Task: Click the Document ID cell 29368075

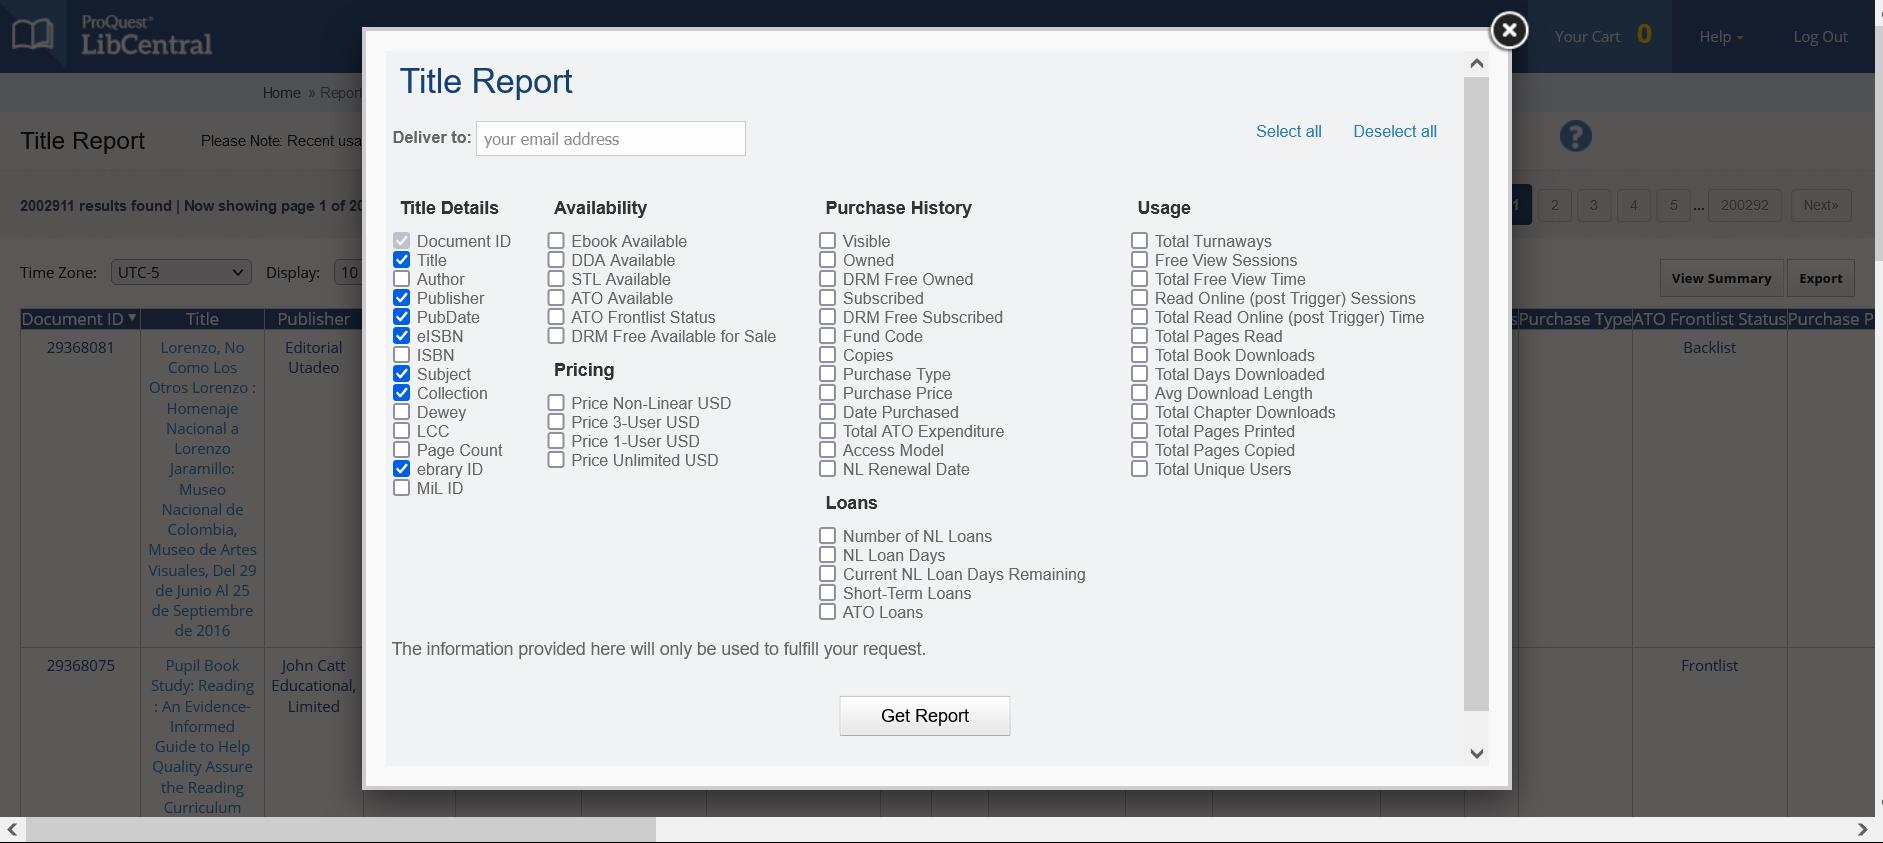Action: [x=81, y=666]
